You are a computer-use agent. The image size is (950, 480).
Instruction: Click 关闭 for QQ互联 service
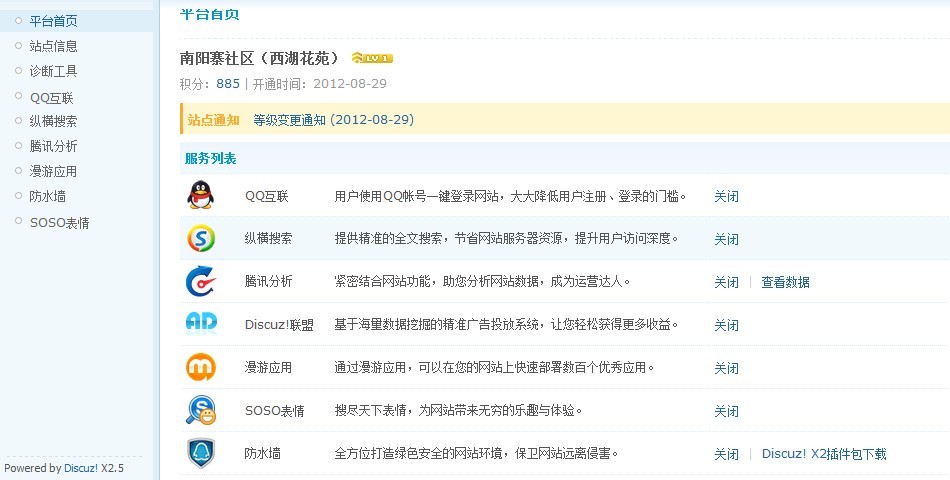coord(726,196)
